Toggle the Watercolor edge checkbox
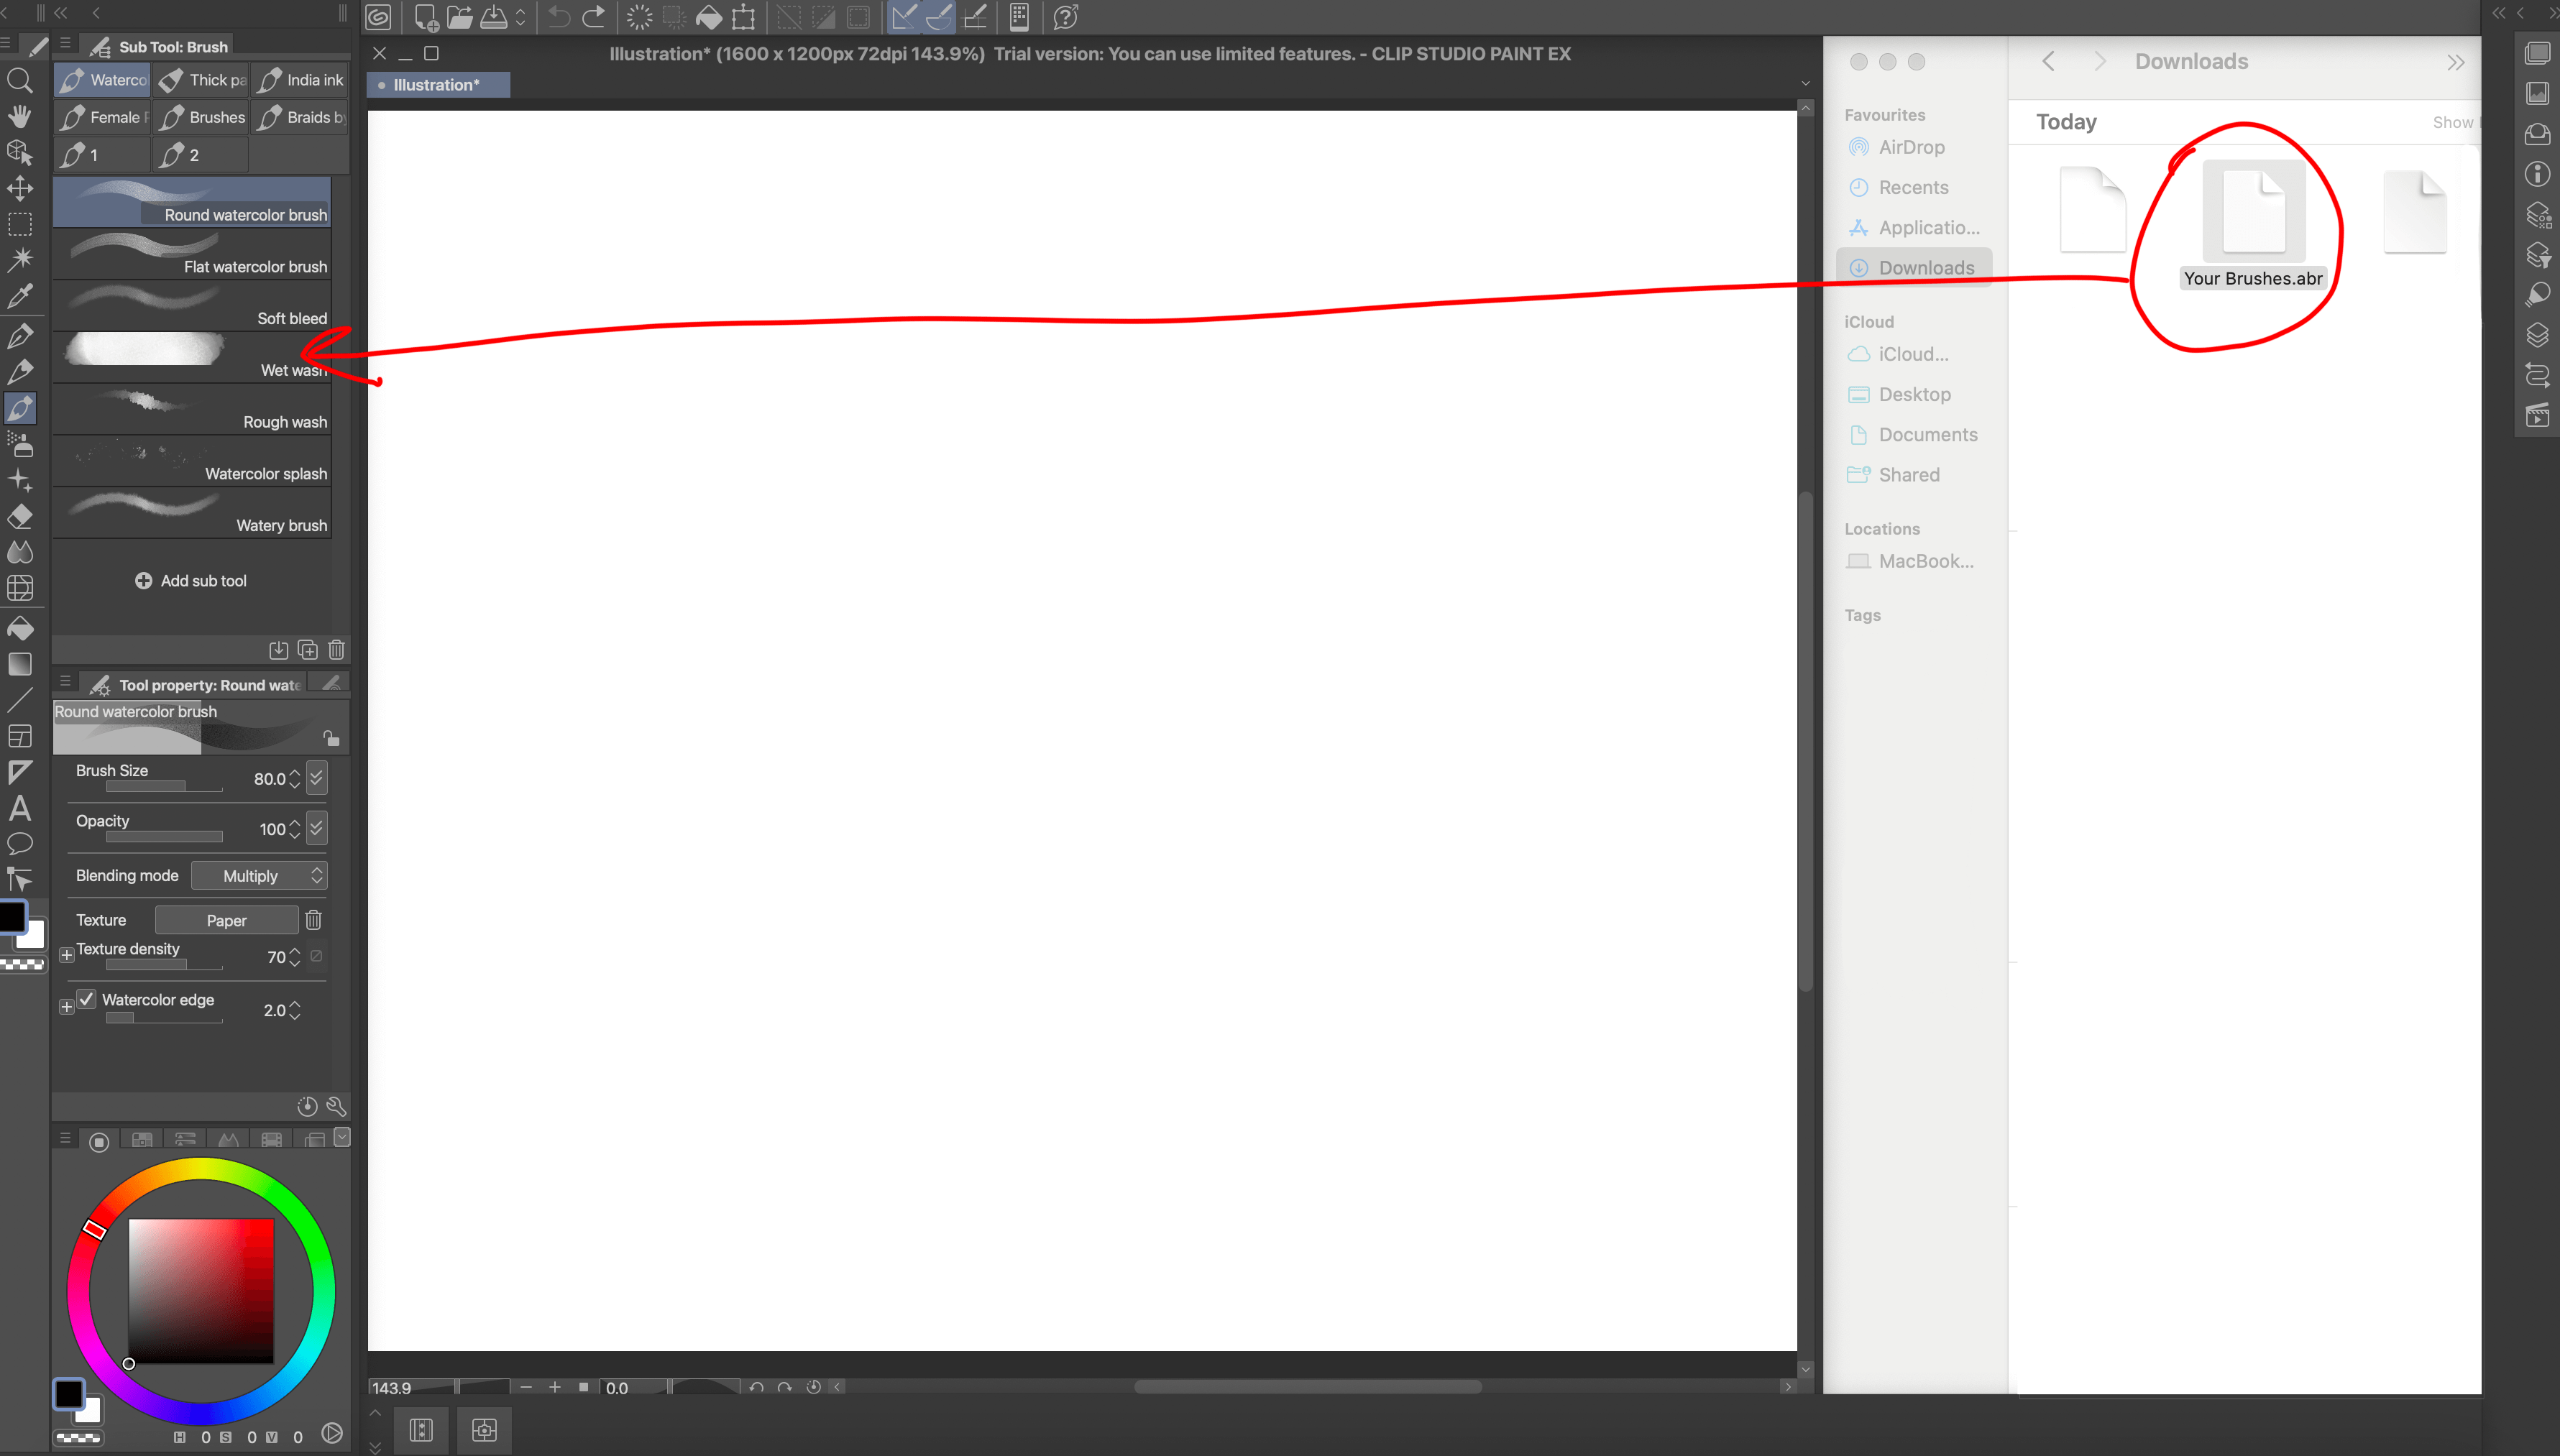2560x1456 pixels. pos(88,999)
